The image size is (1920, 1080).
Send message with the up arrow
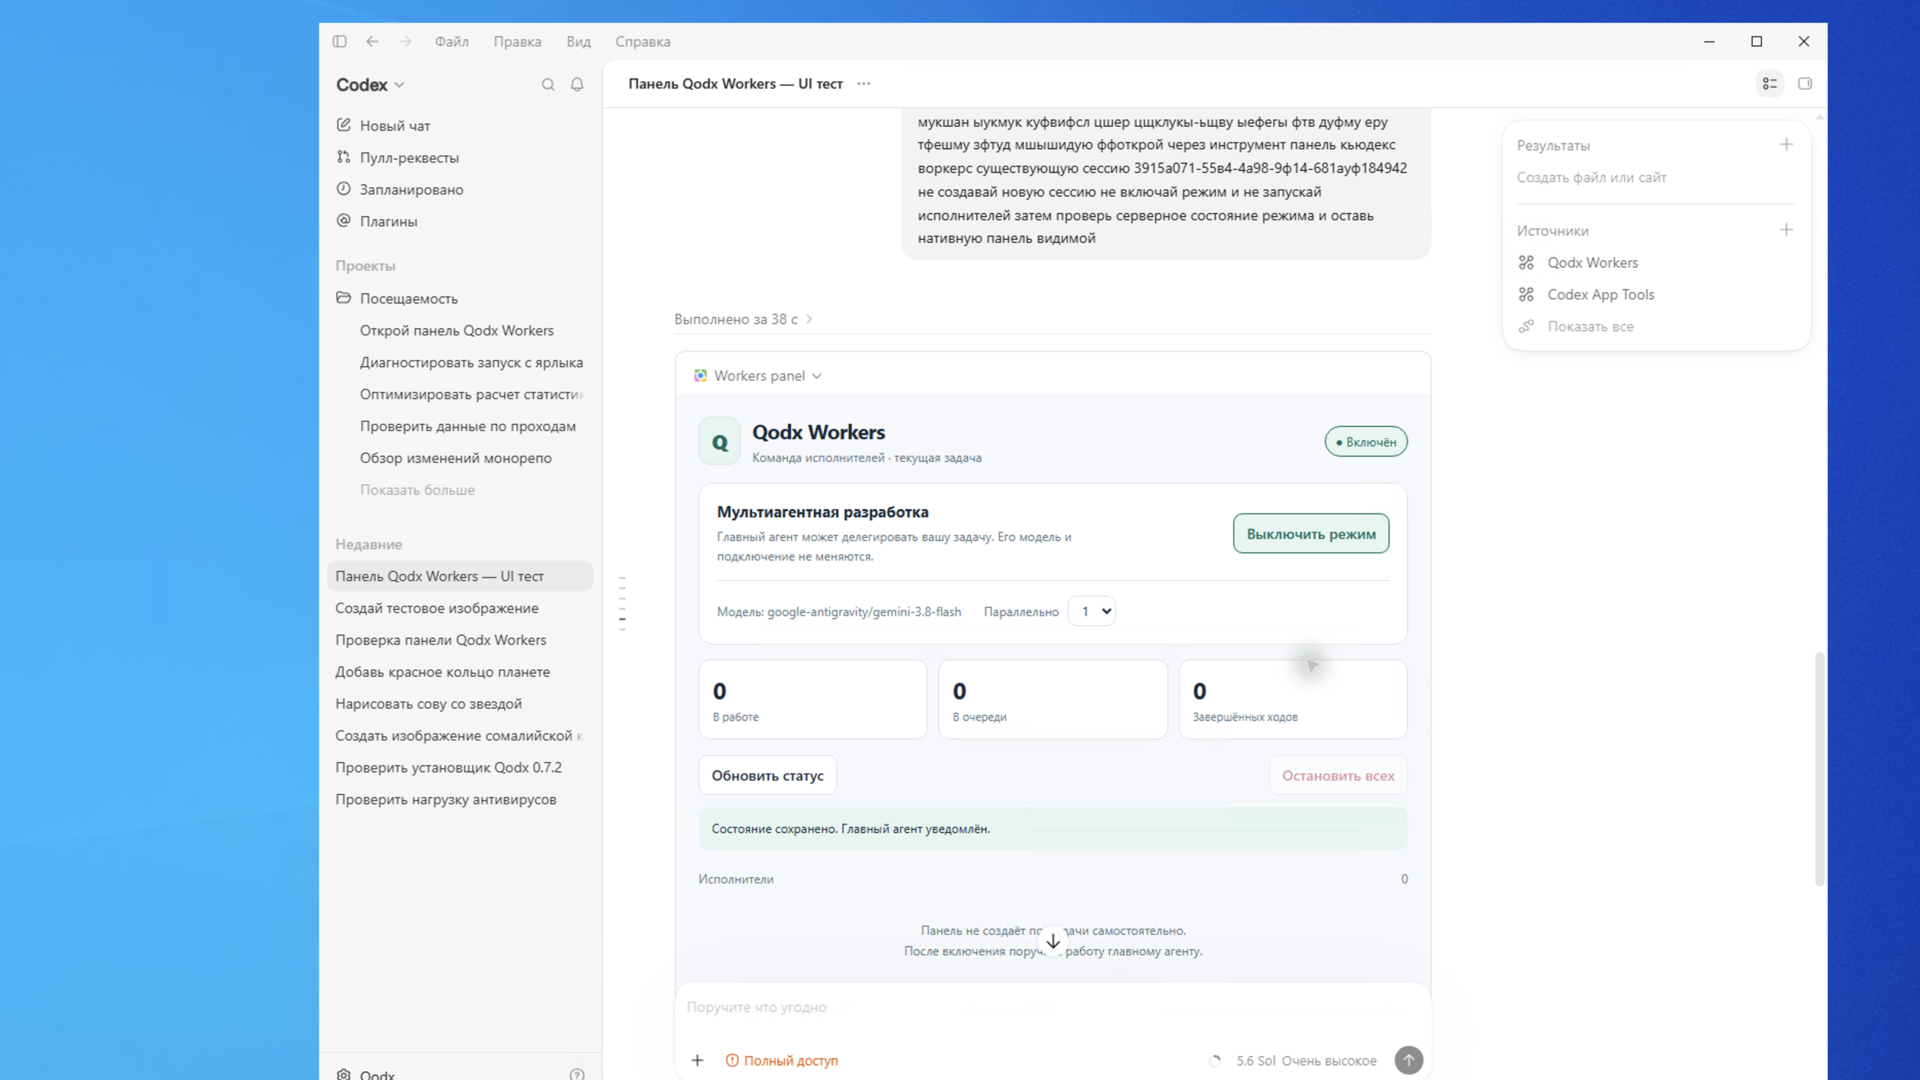point(1408,1060)
